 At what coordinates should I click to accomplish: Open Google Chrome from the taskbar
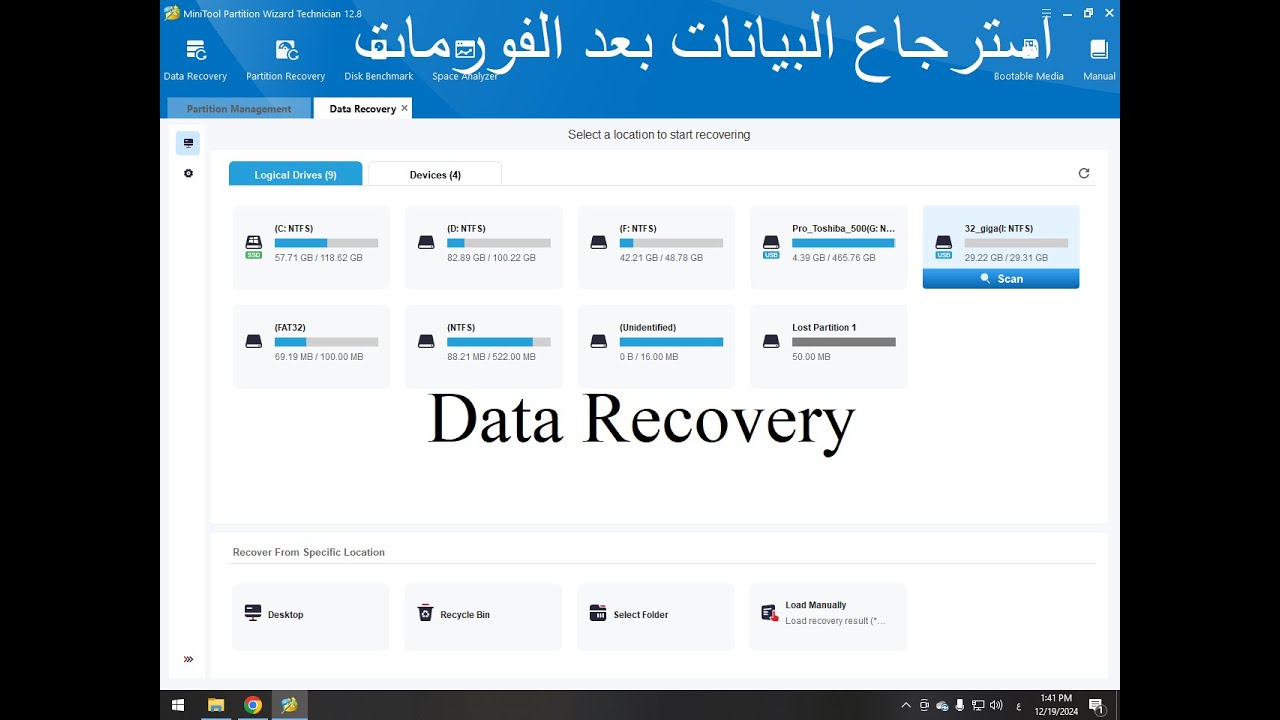[x=253, y=705]
